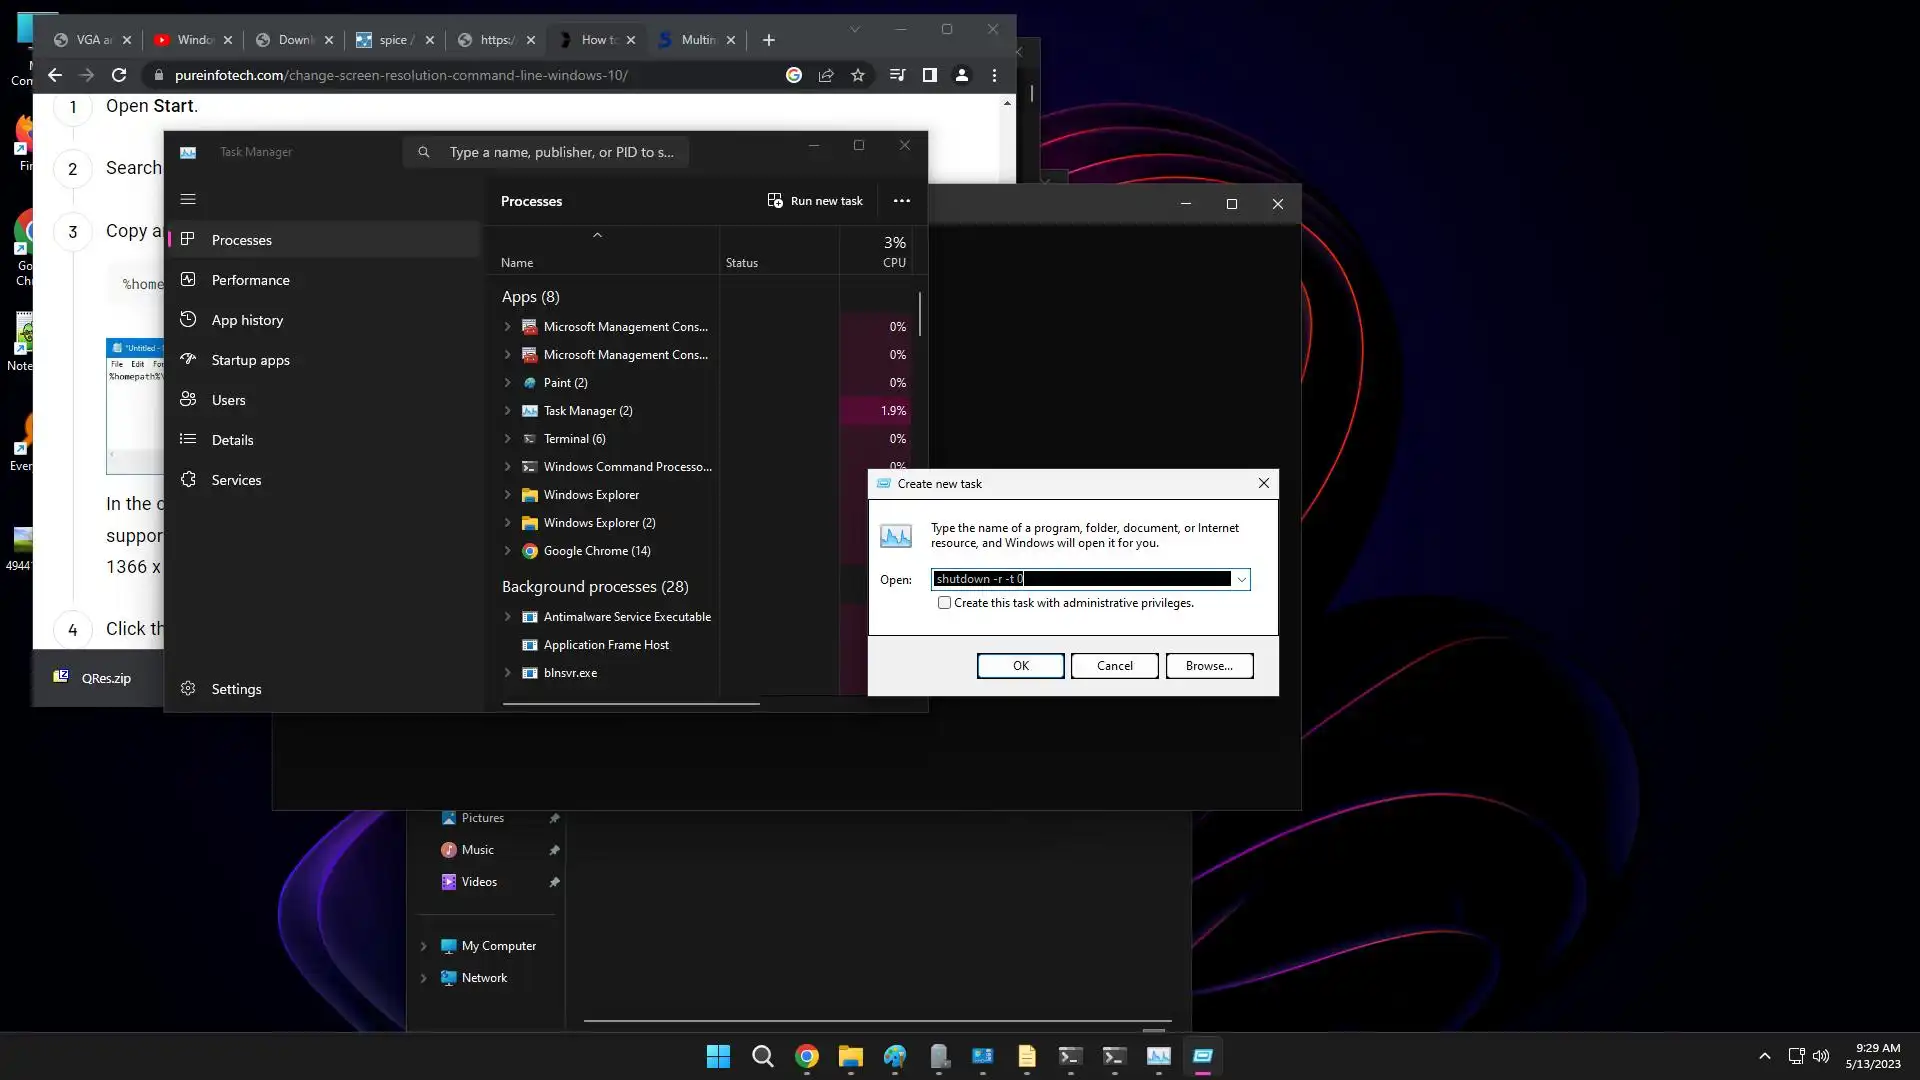
Task: Expand the Terminal (6) process group
Action: pyautogui.click(x=507, y=439)
